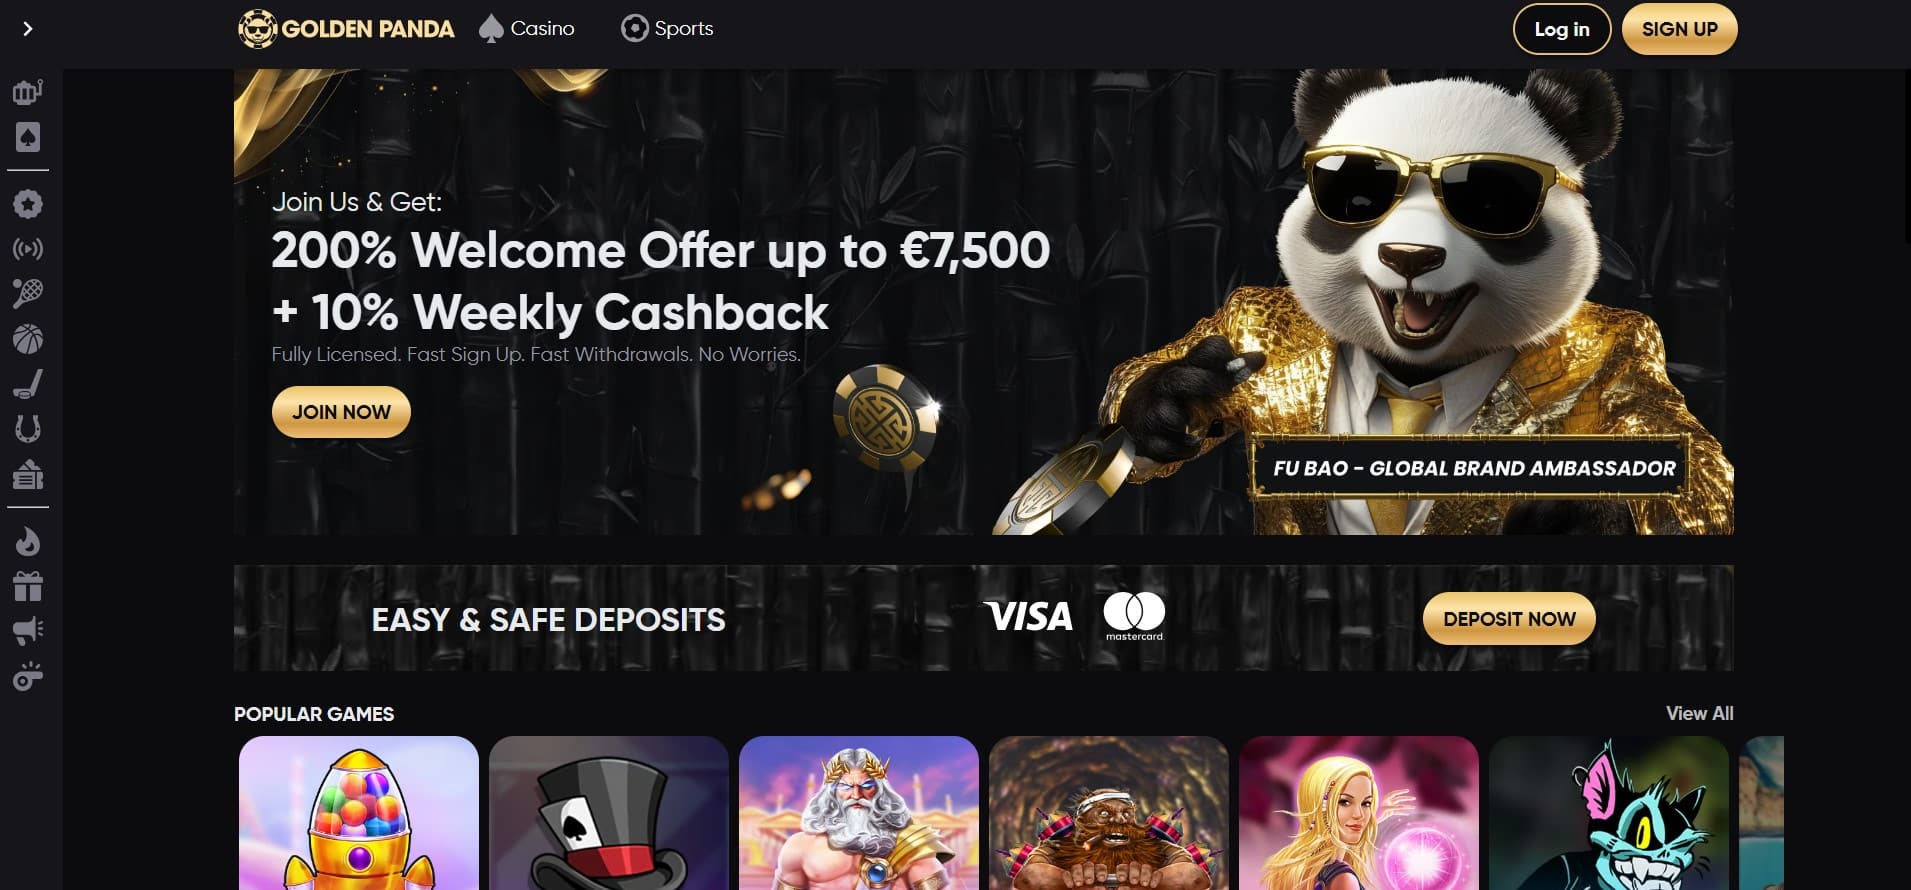Viewport: 1911px width, 890px height.
Task: Open the slot machine sidebar icon
Action: (x=28, y=92)
